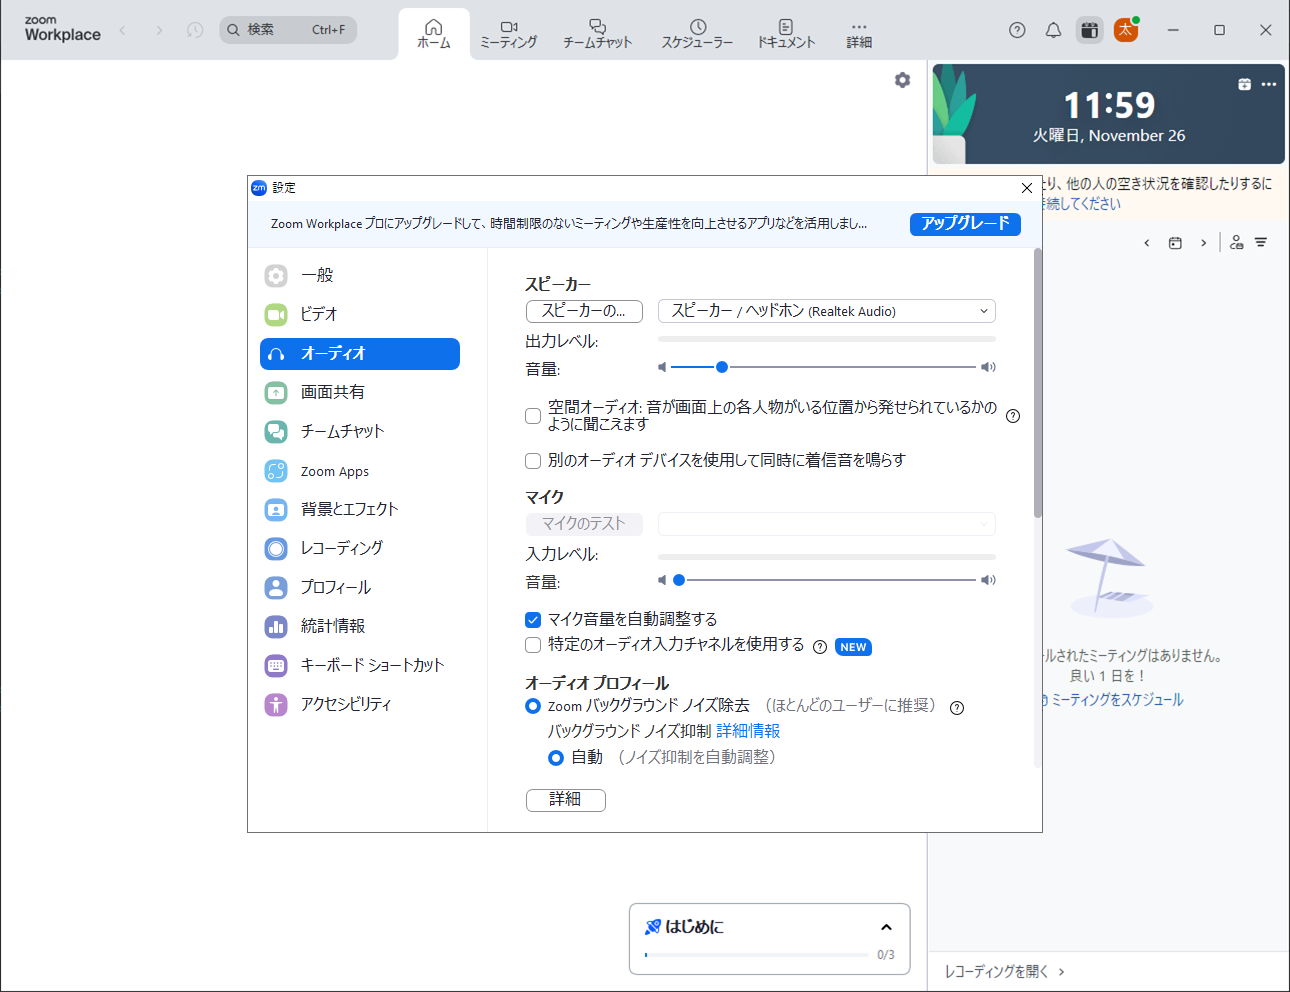Image resolution: width=1290 pixels, height=992 pixels.
Task: Close the 設定 dialog
Action: pos(1027,188)
